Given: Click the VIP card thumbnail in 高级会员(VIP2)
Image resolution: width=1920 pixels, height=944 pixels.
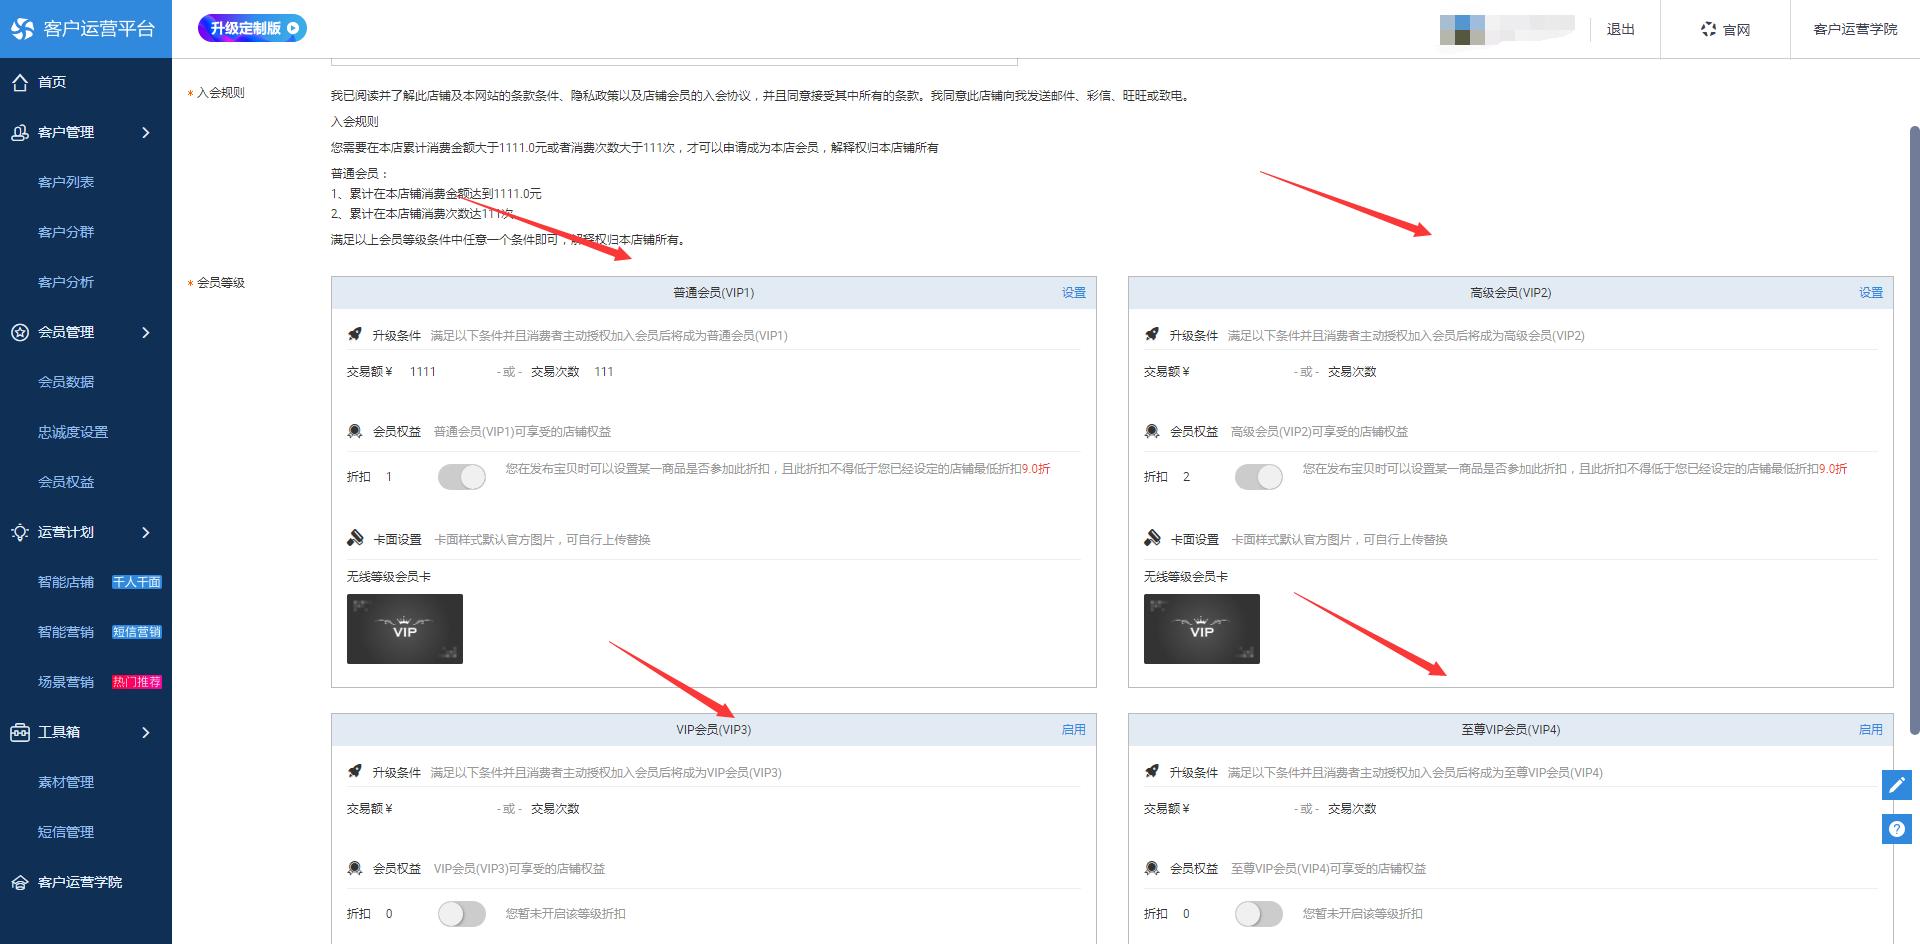Looking at the screenshot, I should tap(1202, 629).
